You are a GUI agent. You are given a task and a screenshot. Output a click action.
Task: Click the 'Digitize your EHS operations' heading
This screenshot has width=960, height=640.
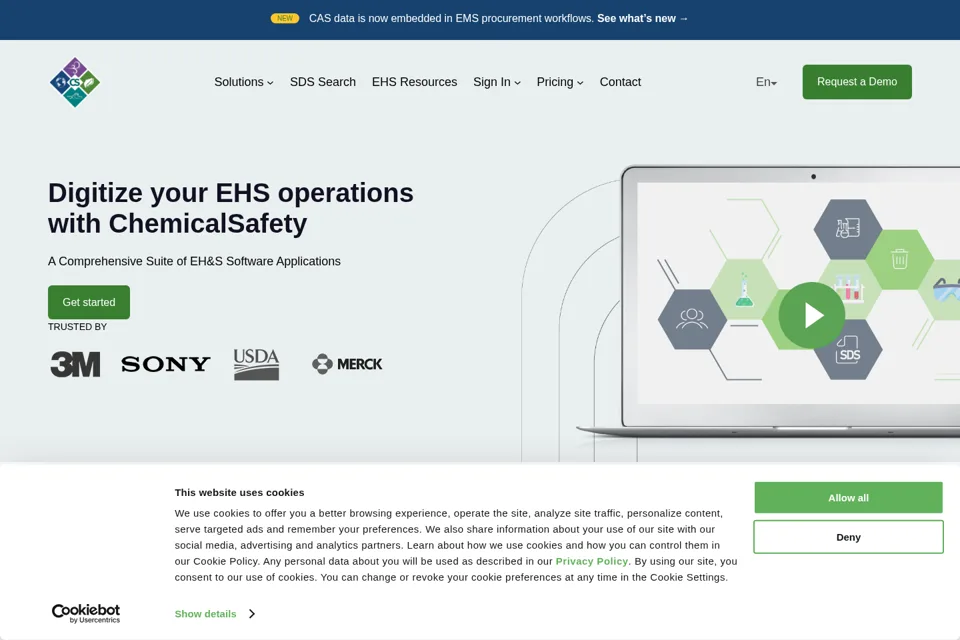click(231, 208)
